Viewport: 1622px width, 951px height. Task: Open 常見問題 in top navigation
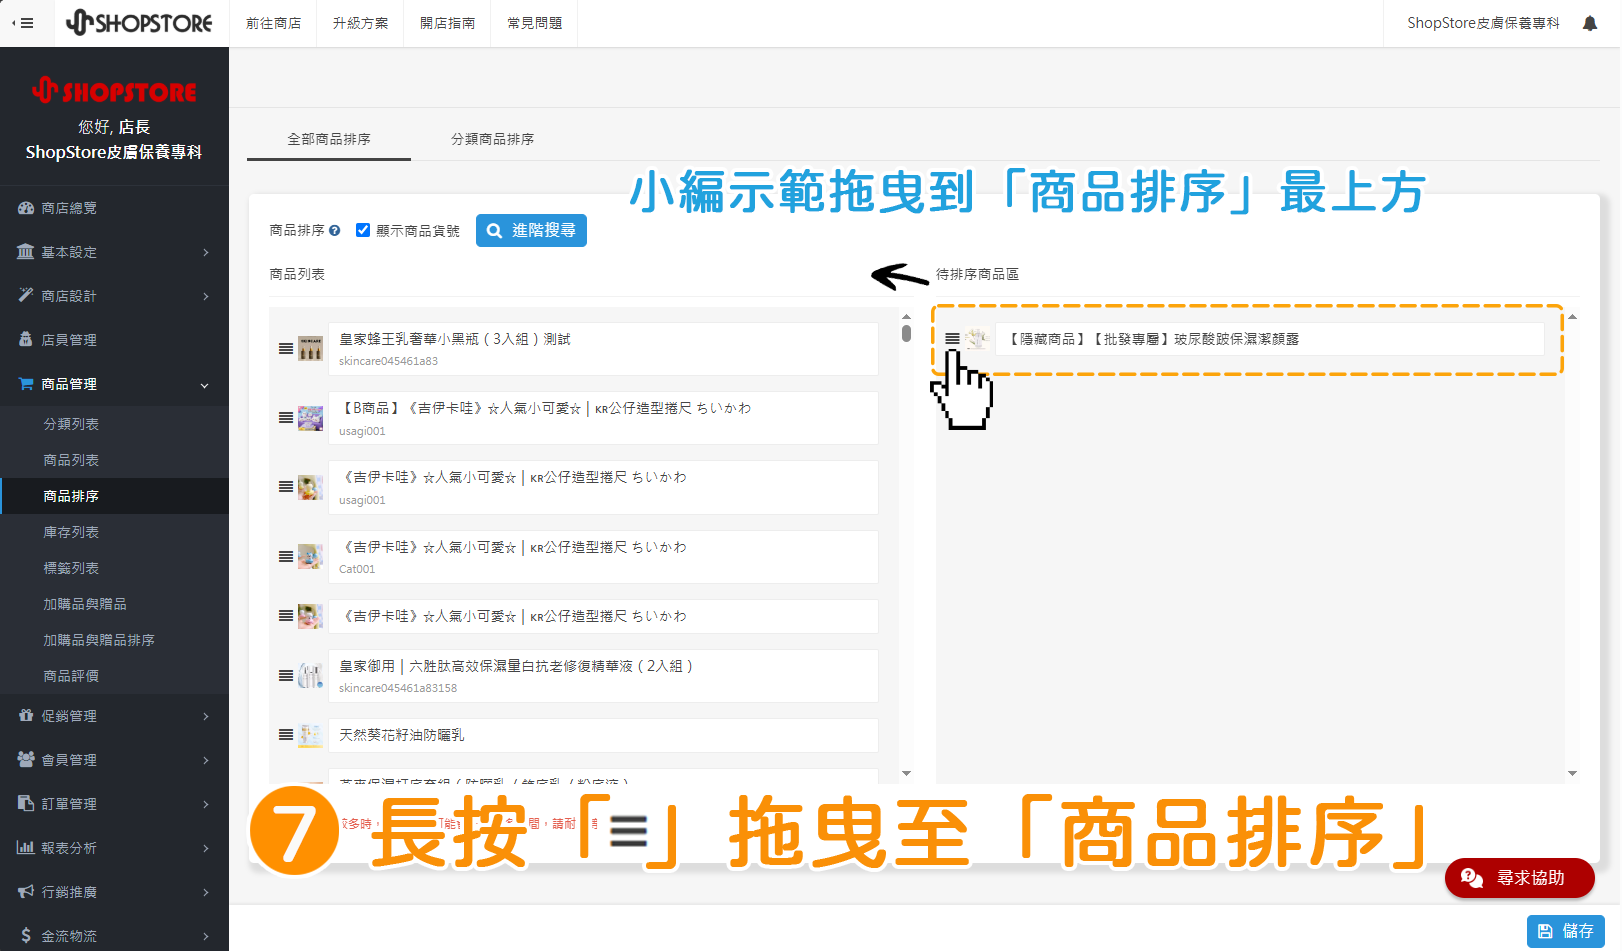[x=534, y=23]
